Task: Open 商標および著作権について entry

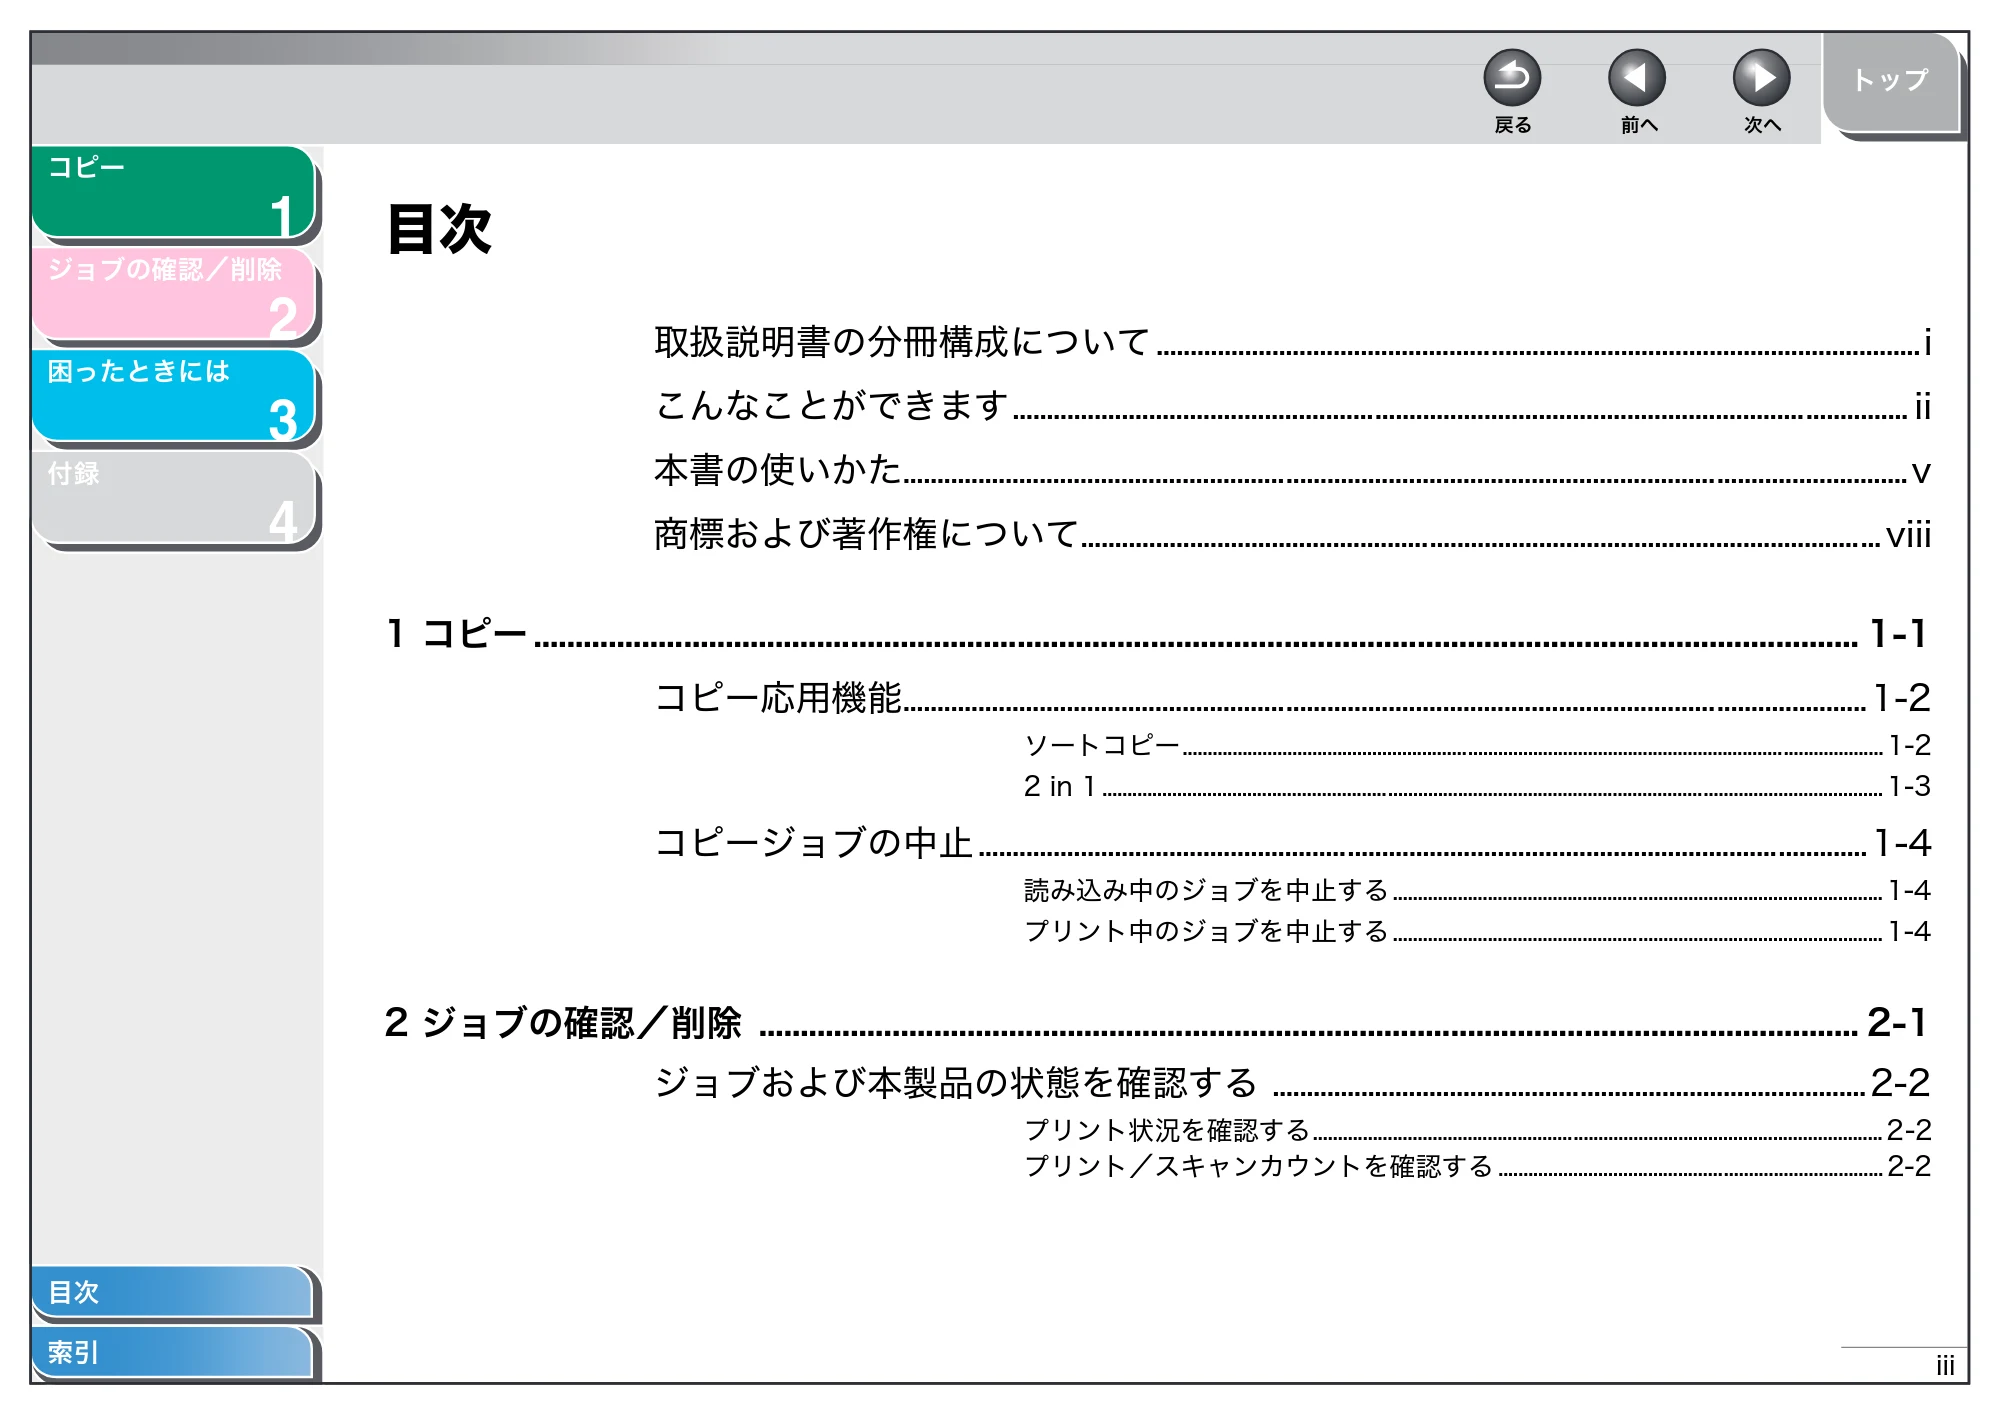Action: point(1292,535)
